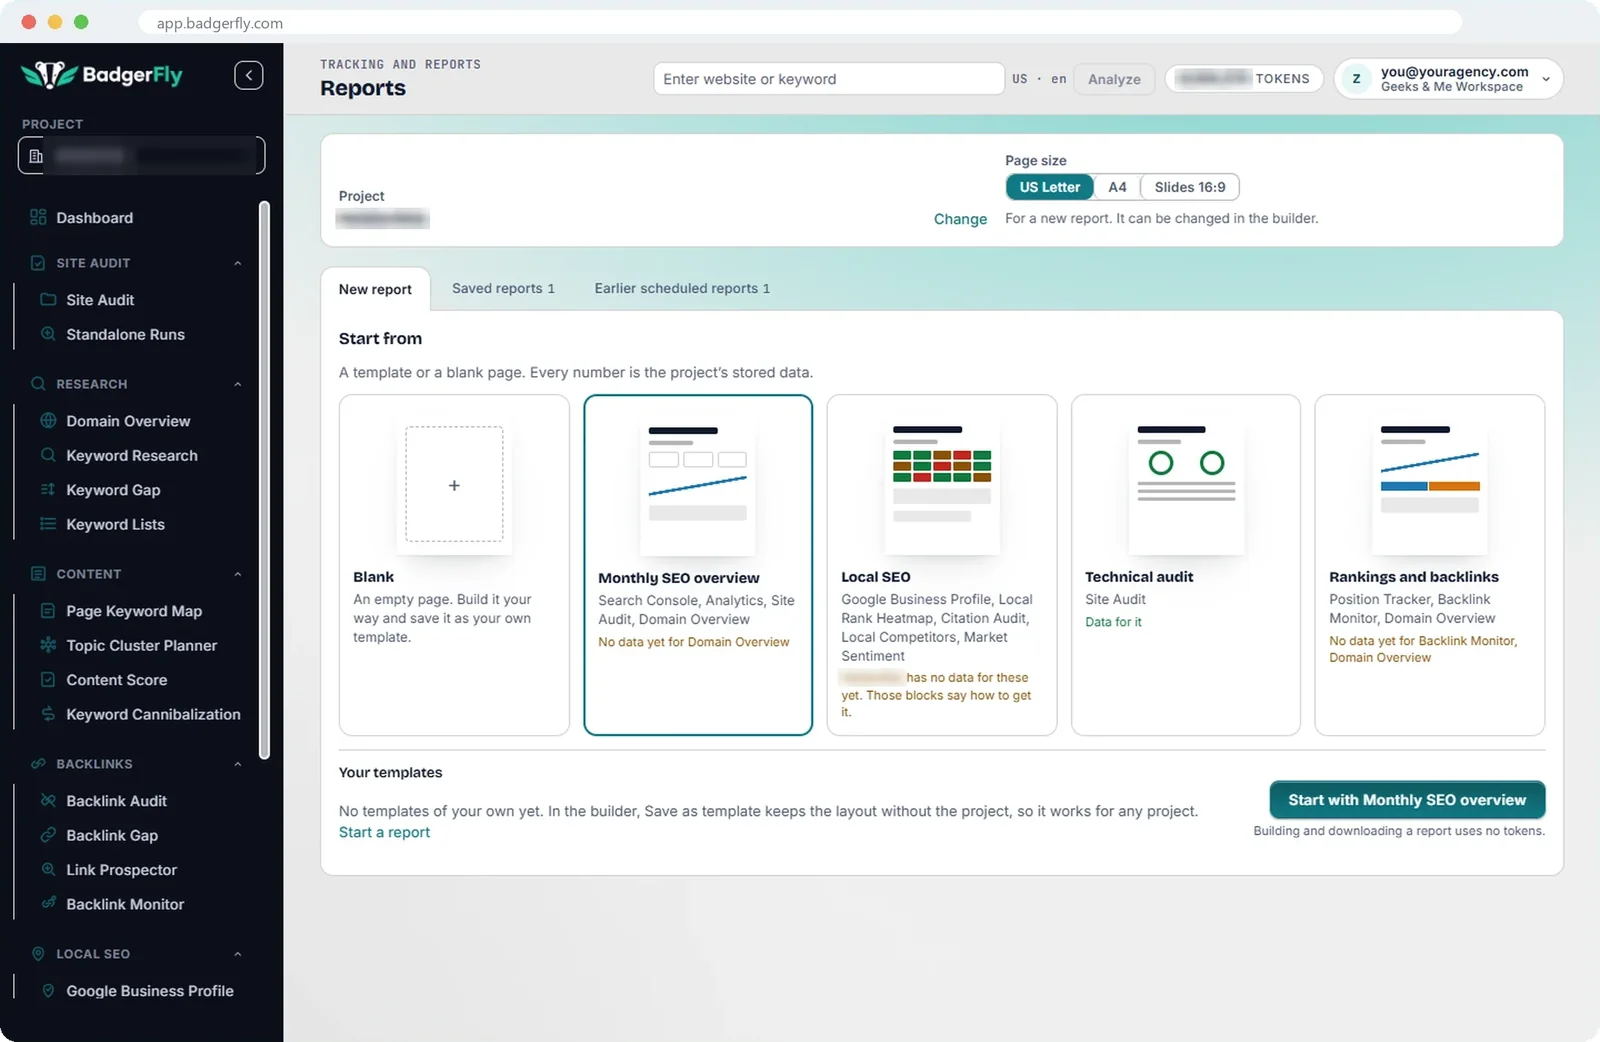Focus the website or keyword input

[829, 79]
